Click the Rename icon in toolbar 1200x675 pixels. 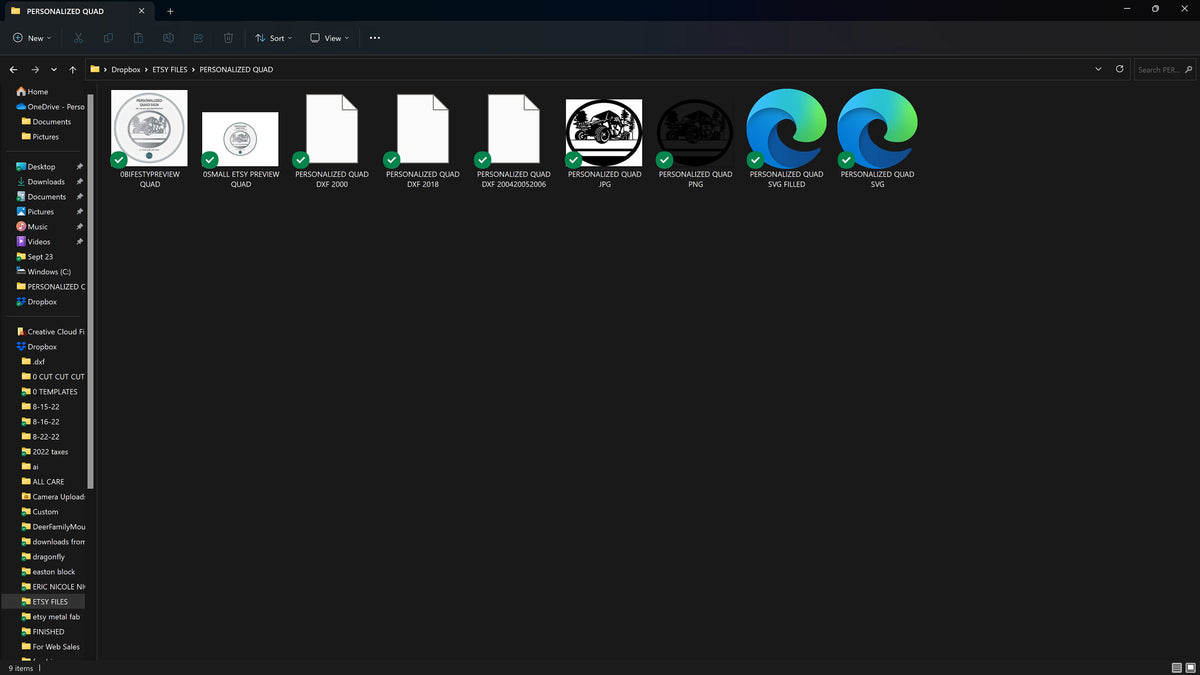click(168, 38)
